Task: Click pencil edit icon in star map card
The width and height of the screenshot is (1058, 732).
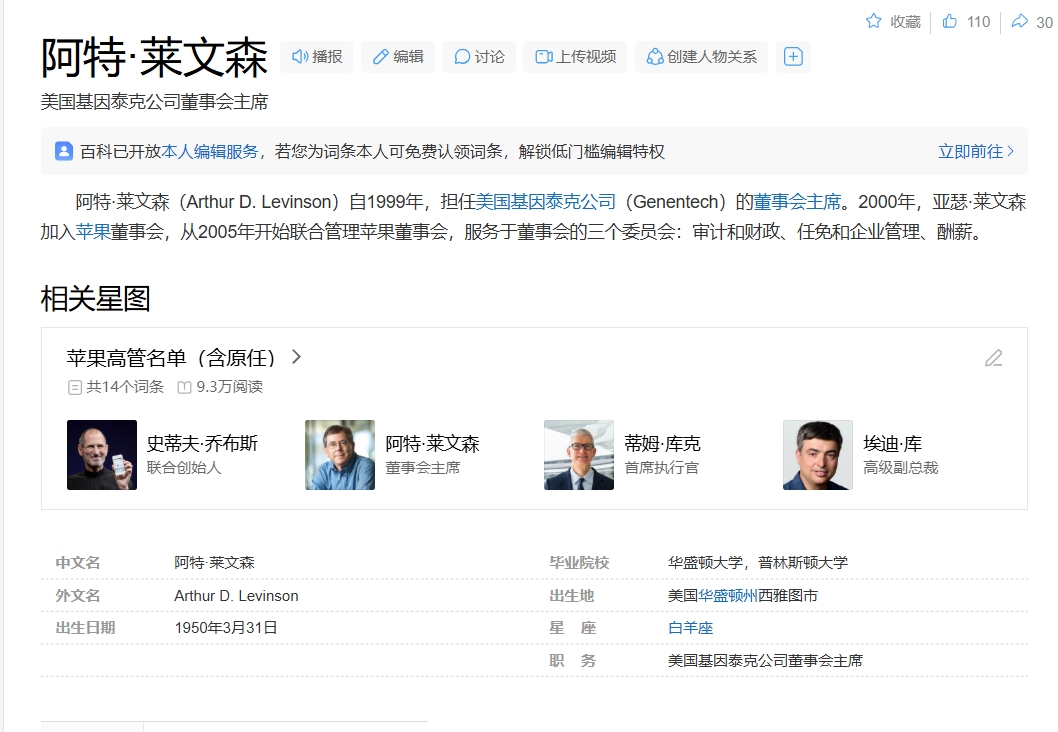Action: pyautogui.click(x=993, y=358)
